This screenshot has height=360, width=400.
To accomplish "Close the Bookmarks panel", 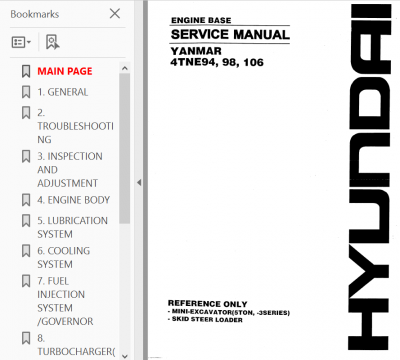I will pos(115,14).
